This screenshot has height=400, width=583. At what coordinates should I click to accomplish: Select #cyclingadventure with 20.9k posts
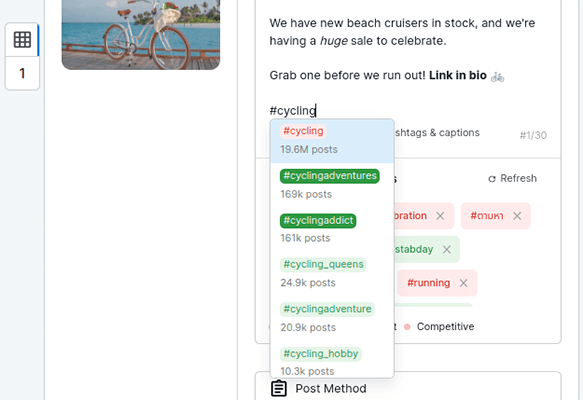pos(327,309)
